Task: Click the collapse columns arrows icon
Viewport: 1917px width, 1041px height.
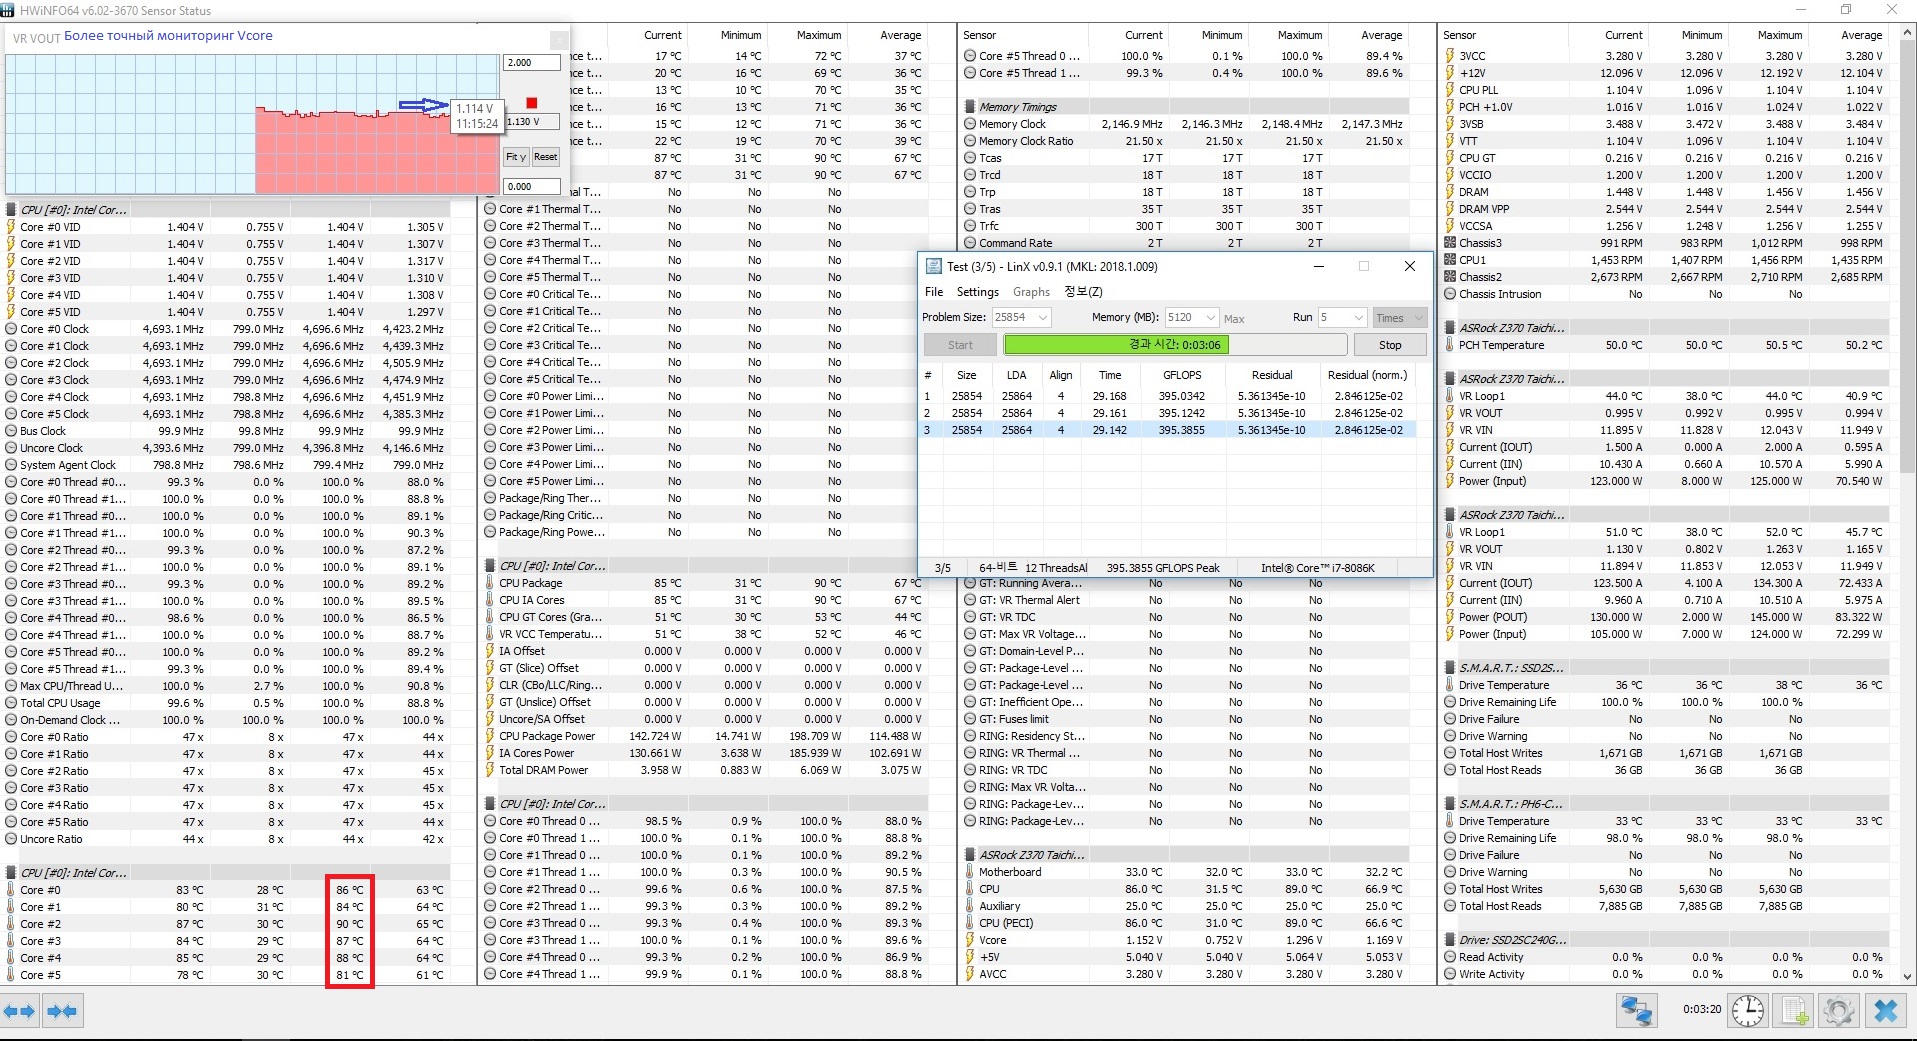Action: [x=63, y=1011]
